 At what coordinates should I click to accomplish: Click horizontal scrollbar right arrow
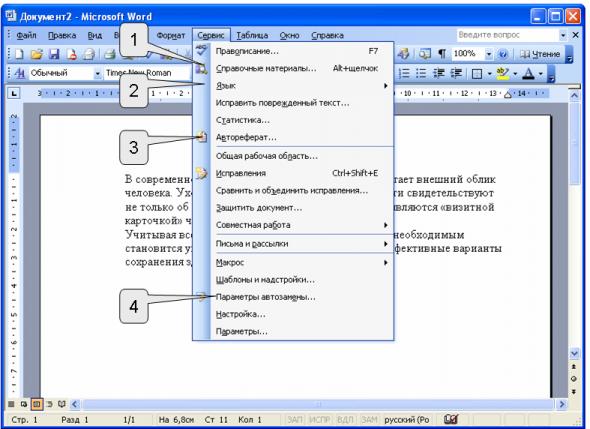coord(562,404)
